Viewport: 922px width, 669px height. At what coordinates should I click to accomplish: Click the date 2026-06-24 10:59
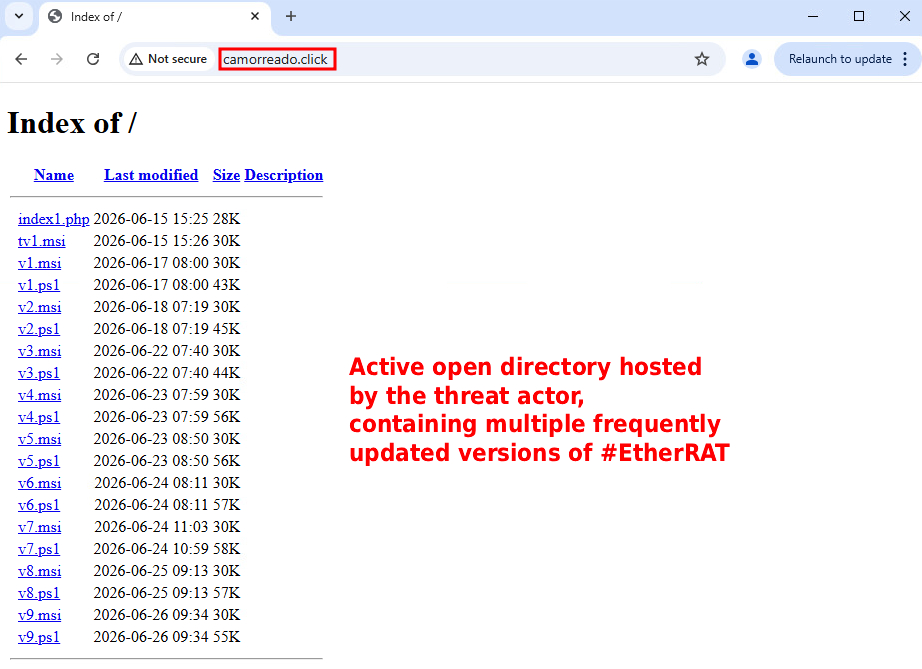(151, 549)
